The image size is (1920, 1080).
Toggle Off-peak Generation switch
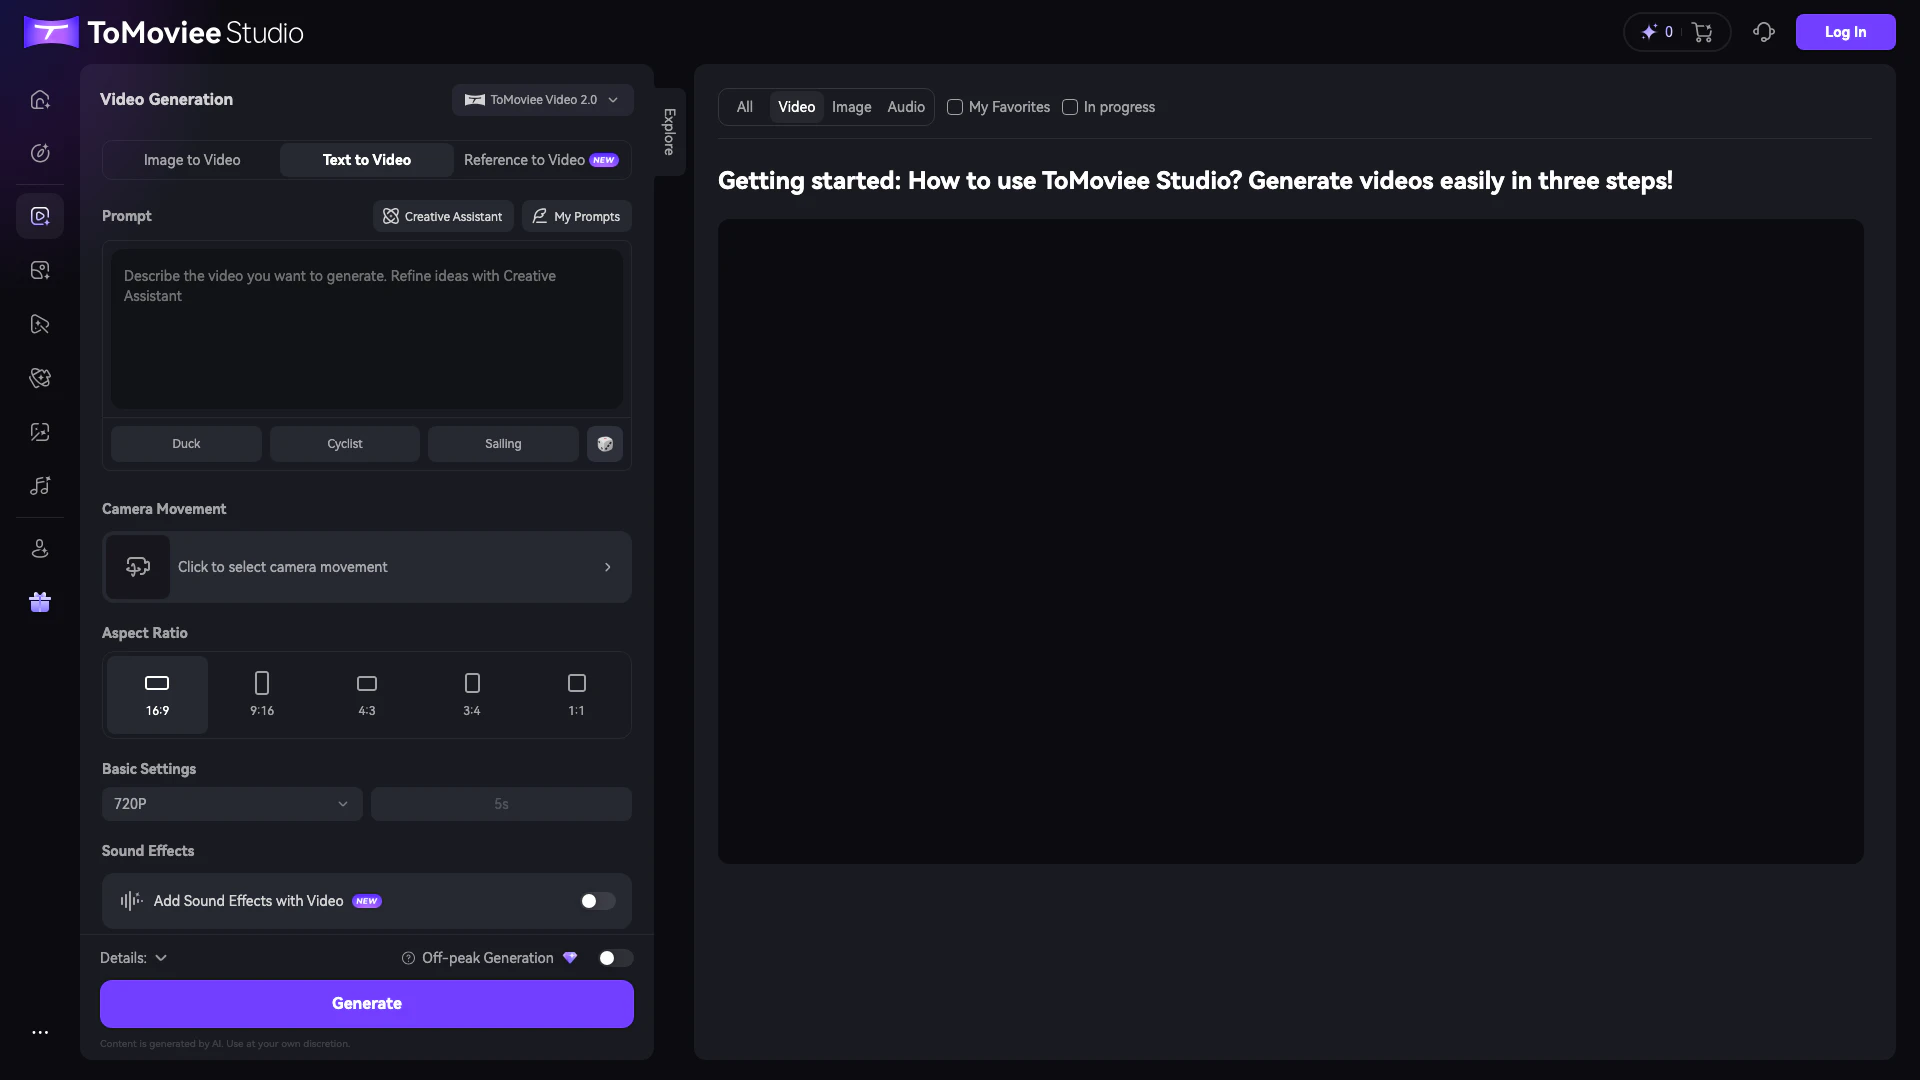tap(614, 958)
